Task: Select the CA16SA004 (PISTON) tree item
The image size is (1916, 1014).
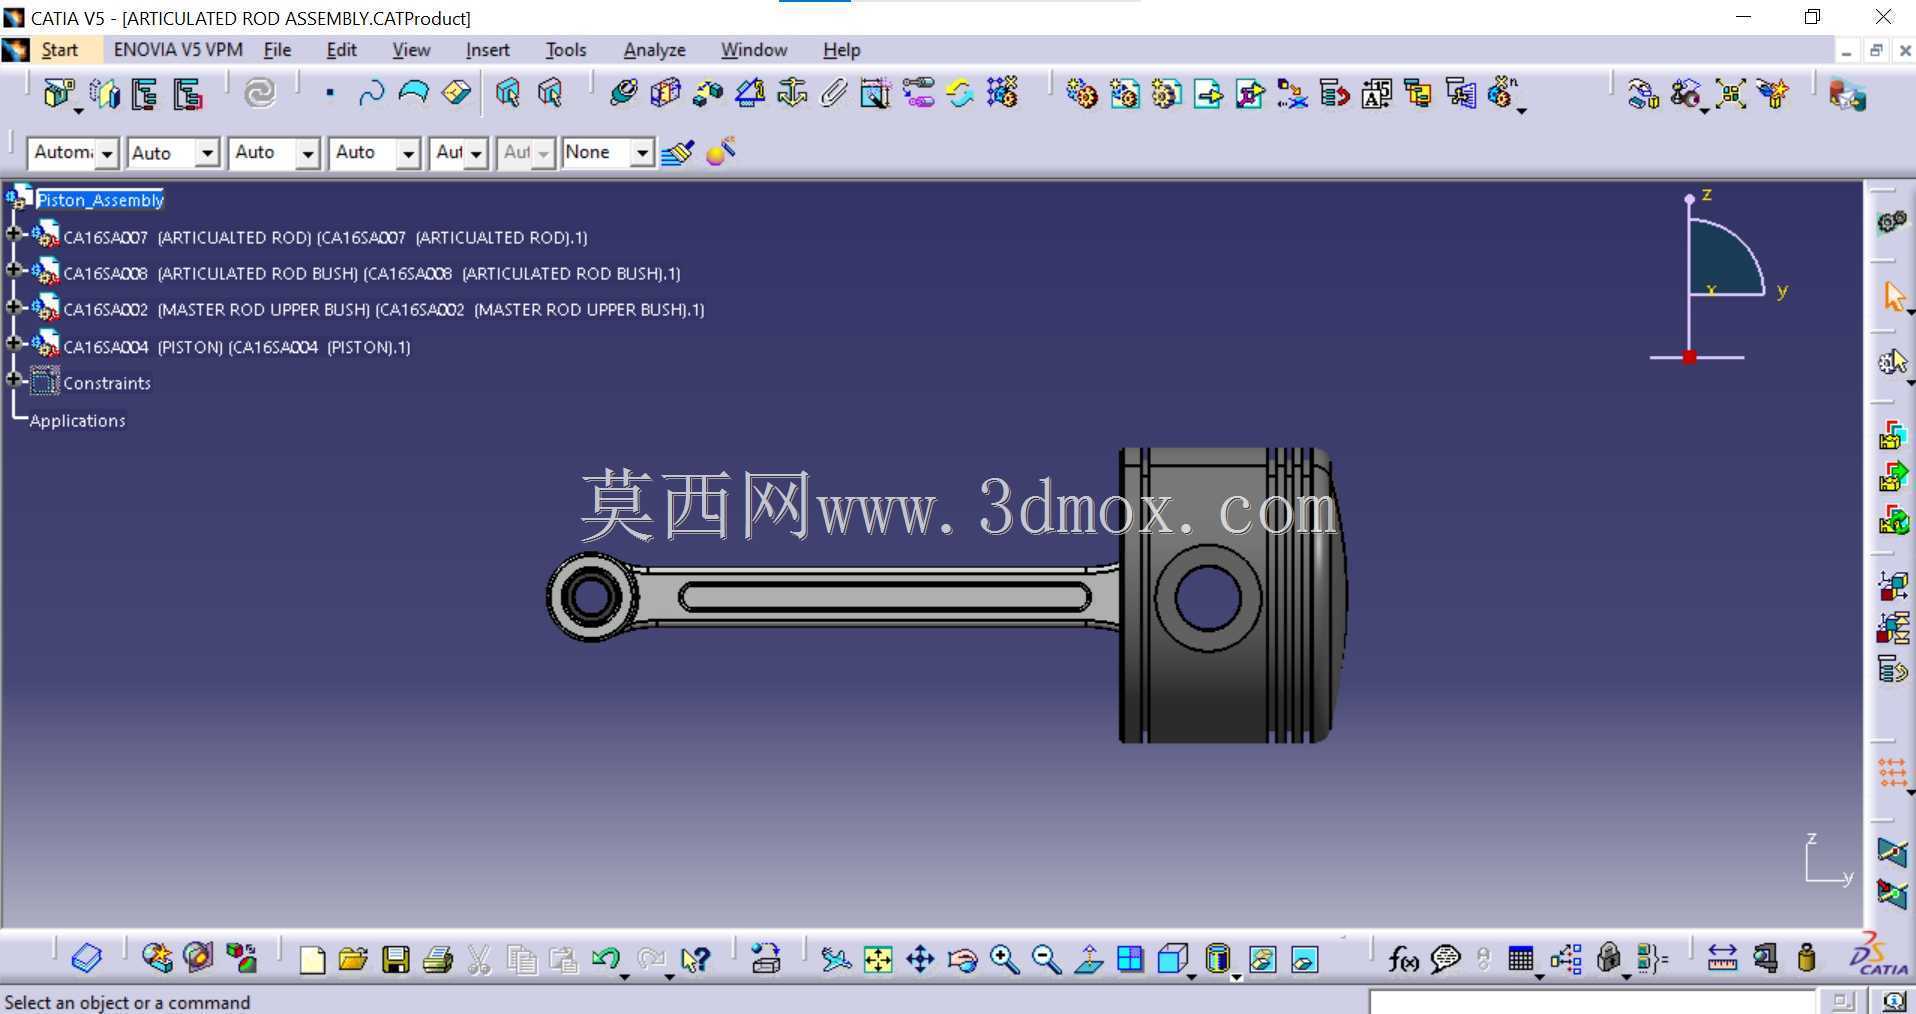Action: tap(237, 347)
